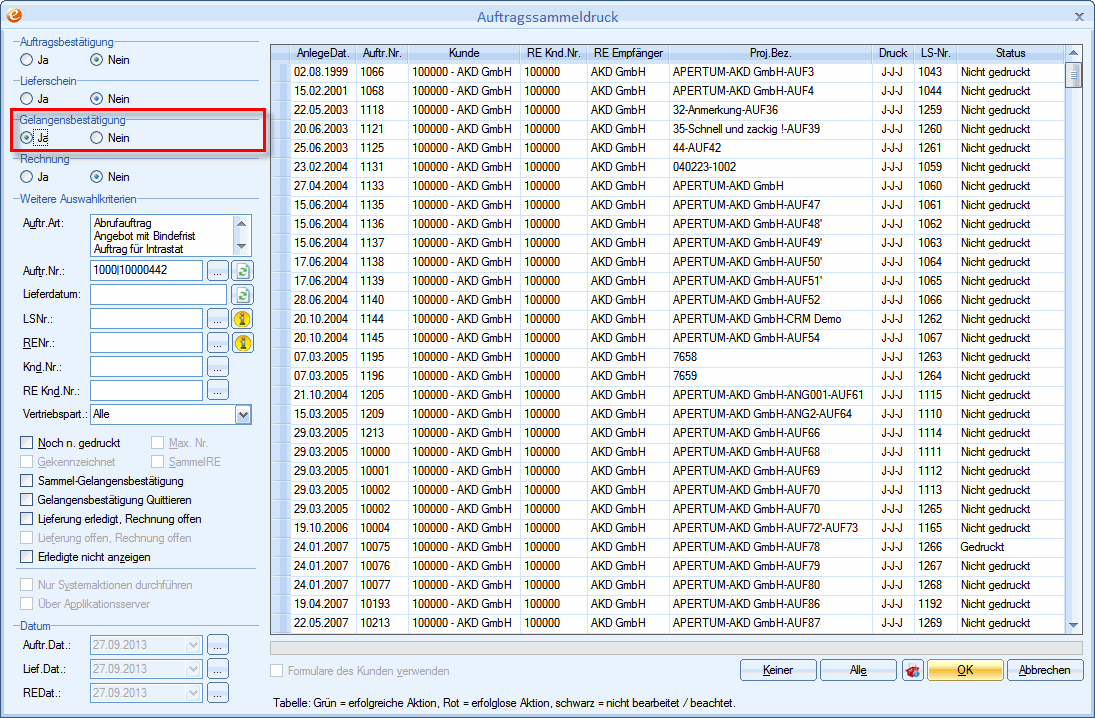Select Nein for Gelangensbestätigung
This screenshot has height=718, width=1095.
96,138
